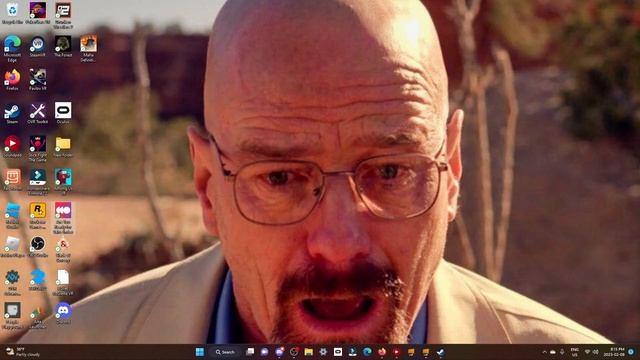Image resolution: width=640 pixels, height=360 pixels.
Task: Switch to Microsoft Edge on the taskbar
Action: [x=367, y=352]
